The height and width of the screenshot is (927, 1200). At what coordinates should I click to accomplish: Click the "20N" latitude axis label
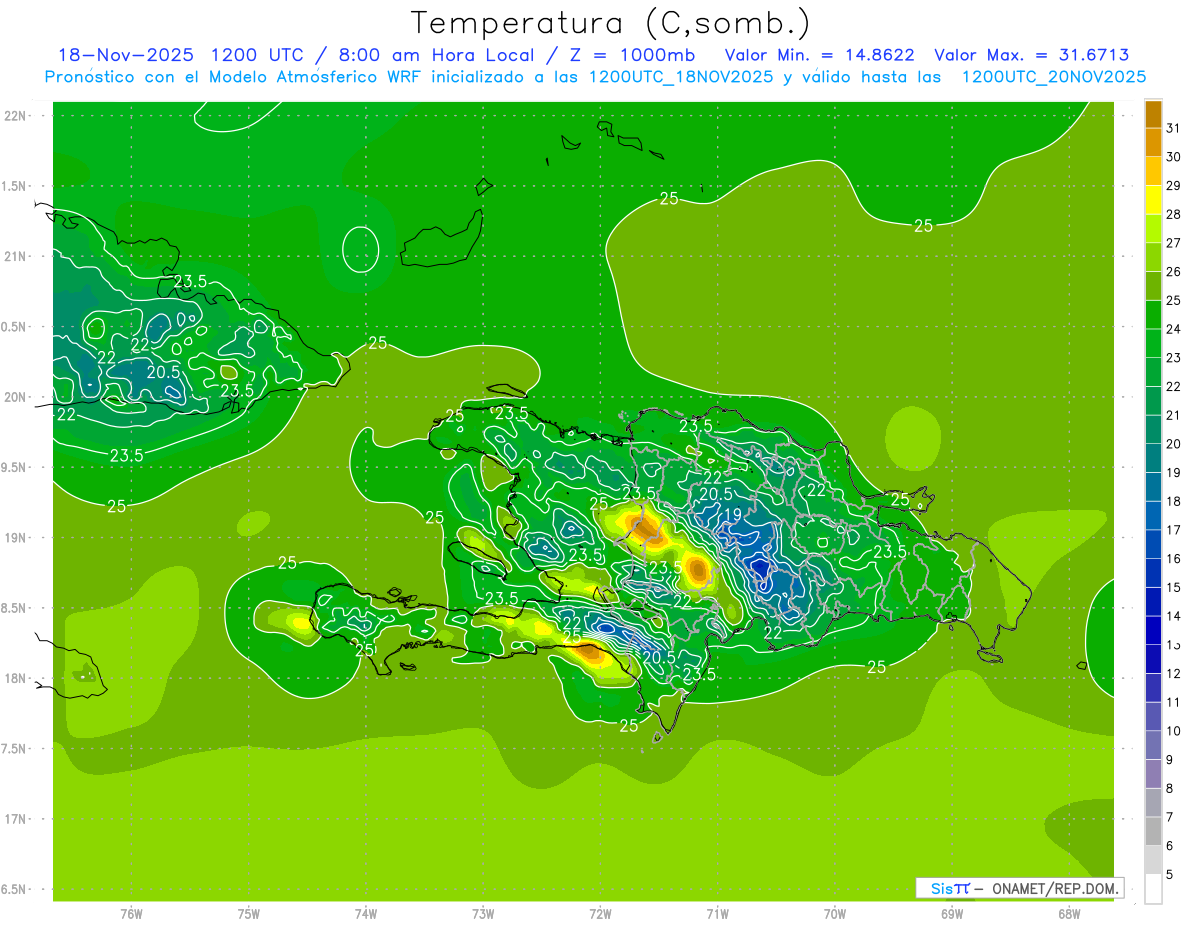[x=15, y=398]
